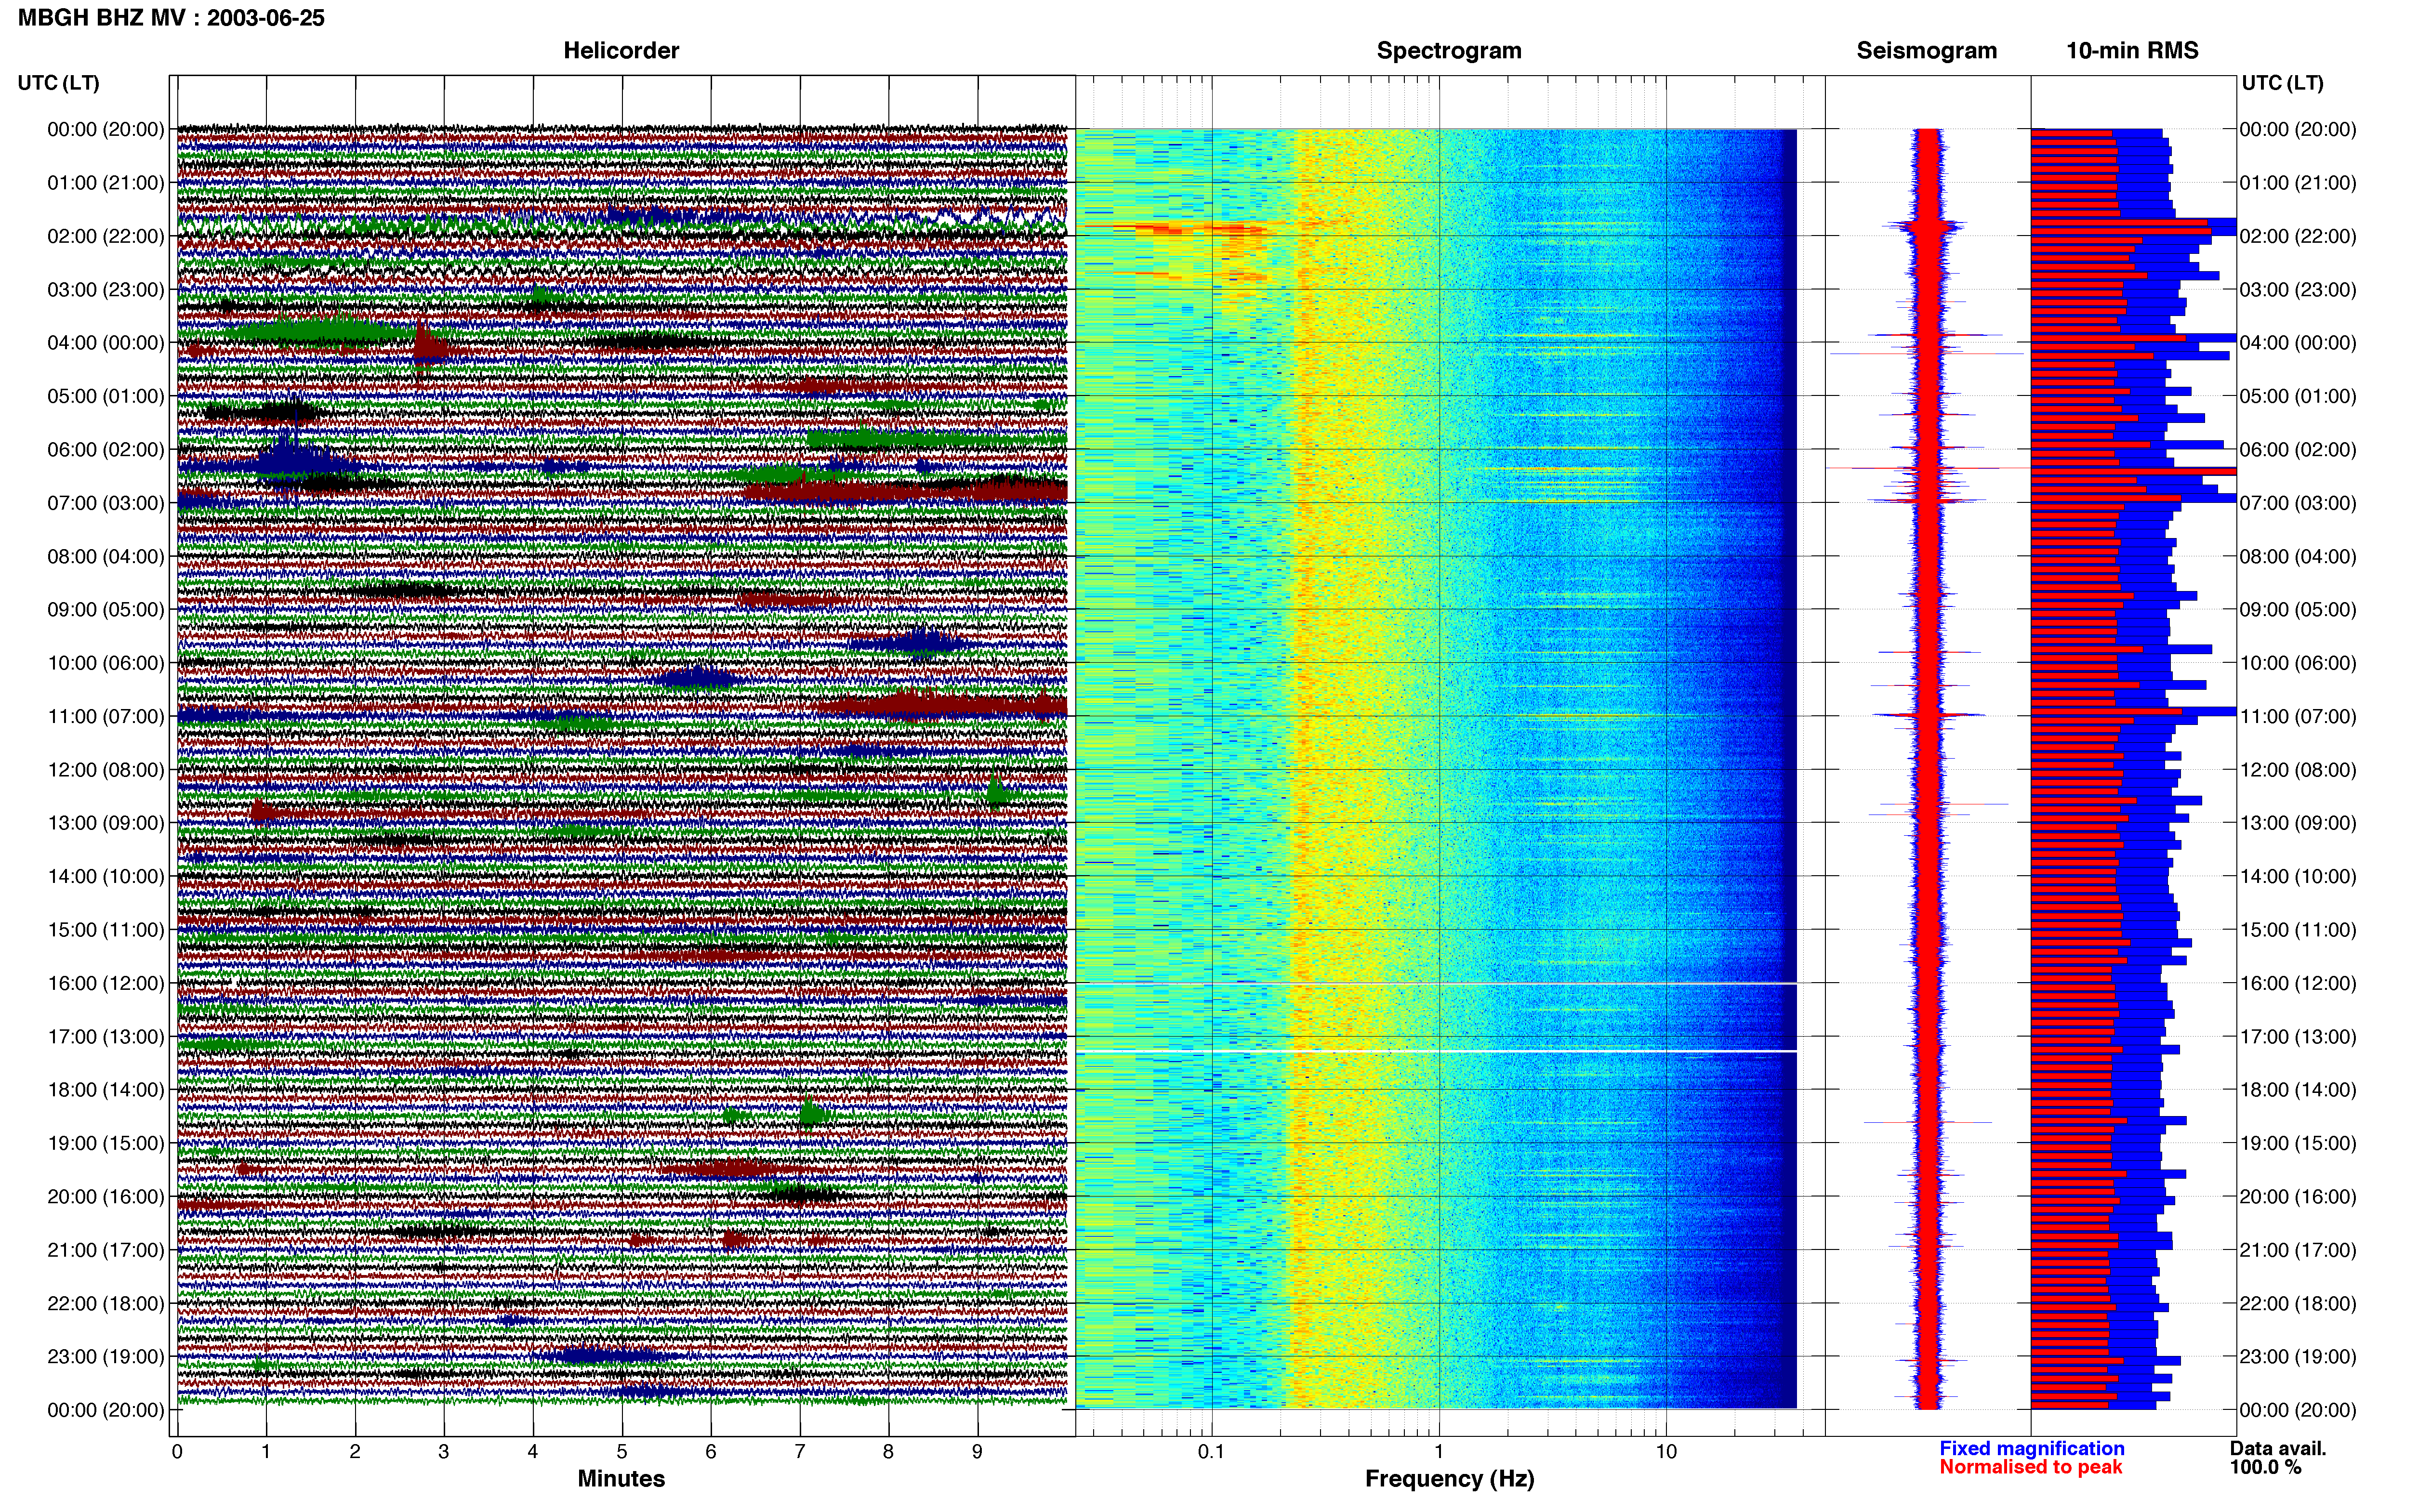
Task: Select the Minutes axis tick "1"
Action: [x=266, y=1452]
